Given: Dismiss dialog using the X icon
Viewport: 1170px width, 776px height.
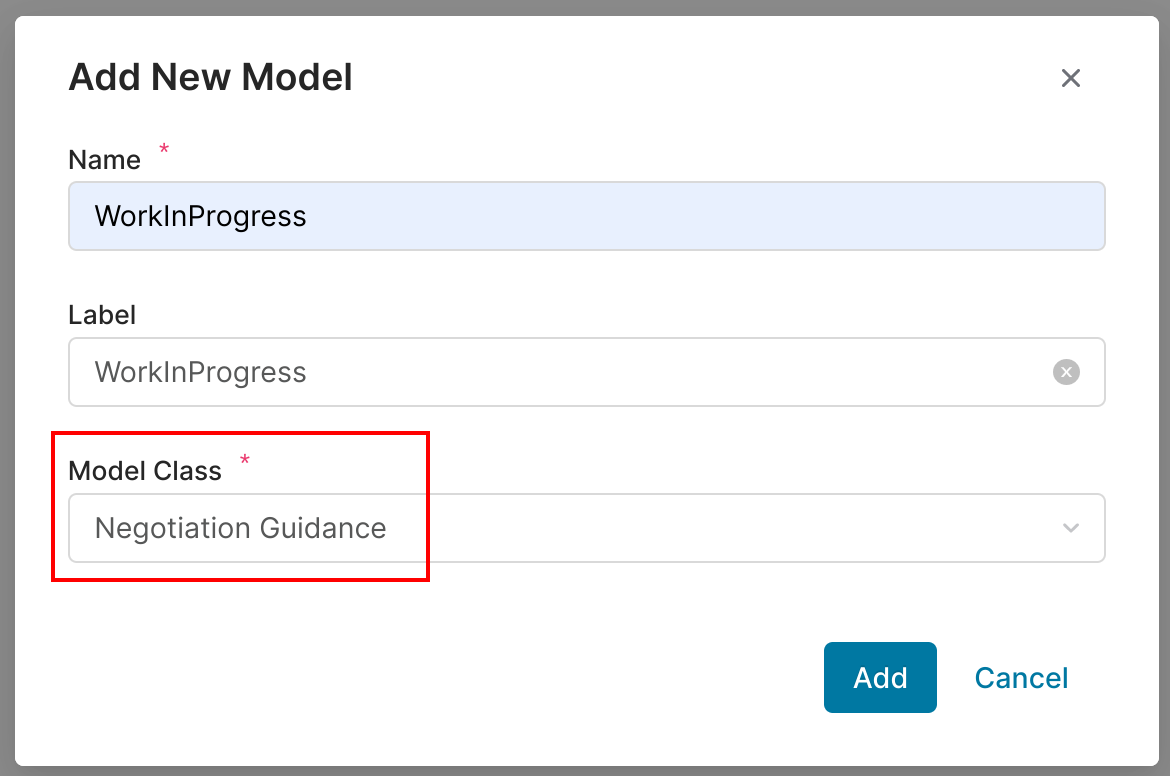Looking at the screenshot, I should (x=1071, y=78).
